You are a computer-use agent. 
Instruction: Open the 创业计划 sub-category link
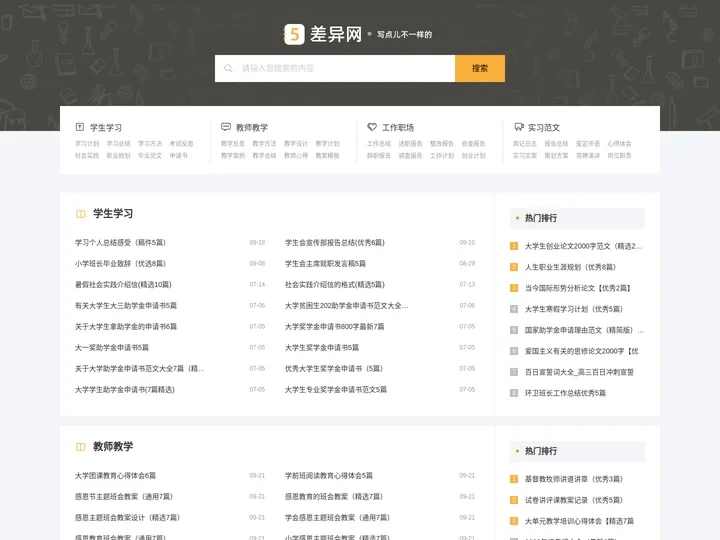(473, 156)
